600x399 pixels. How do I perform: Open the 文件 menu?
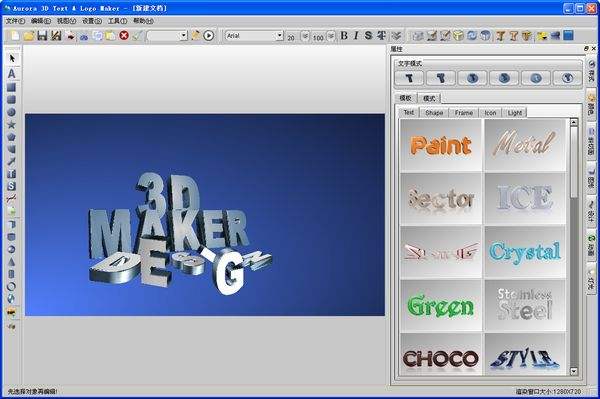click(x=15, y=21)
